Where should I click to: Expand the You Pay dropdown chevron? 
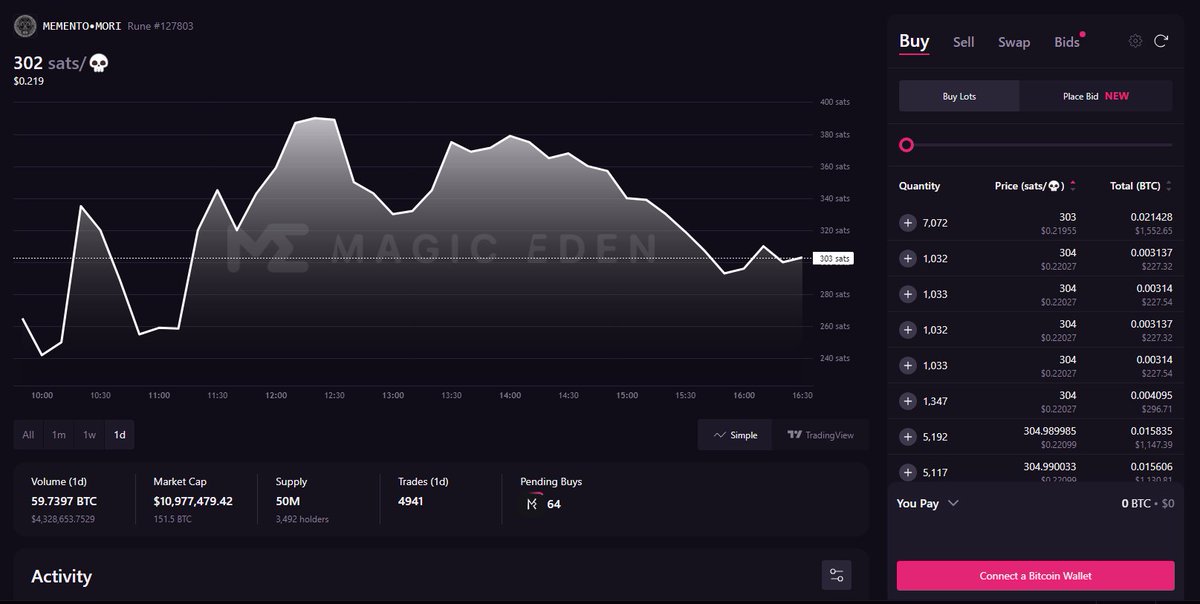(x=953, y=503)
